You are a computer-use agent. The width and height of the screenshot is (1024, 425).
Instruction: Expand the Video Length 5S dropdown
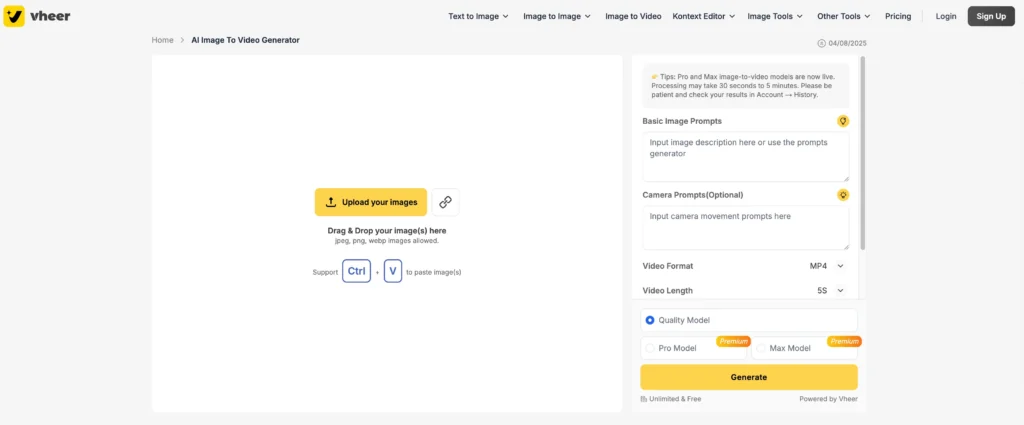click(827, 290)
